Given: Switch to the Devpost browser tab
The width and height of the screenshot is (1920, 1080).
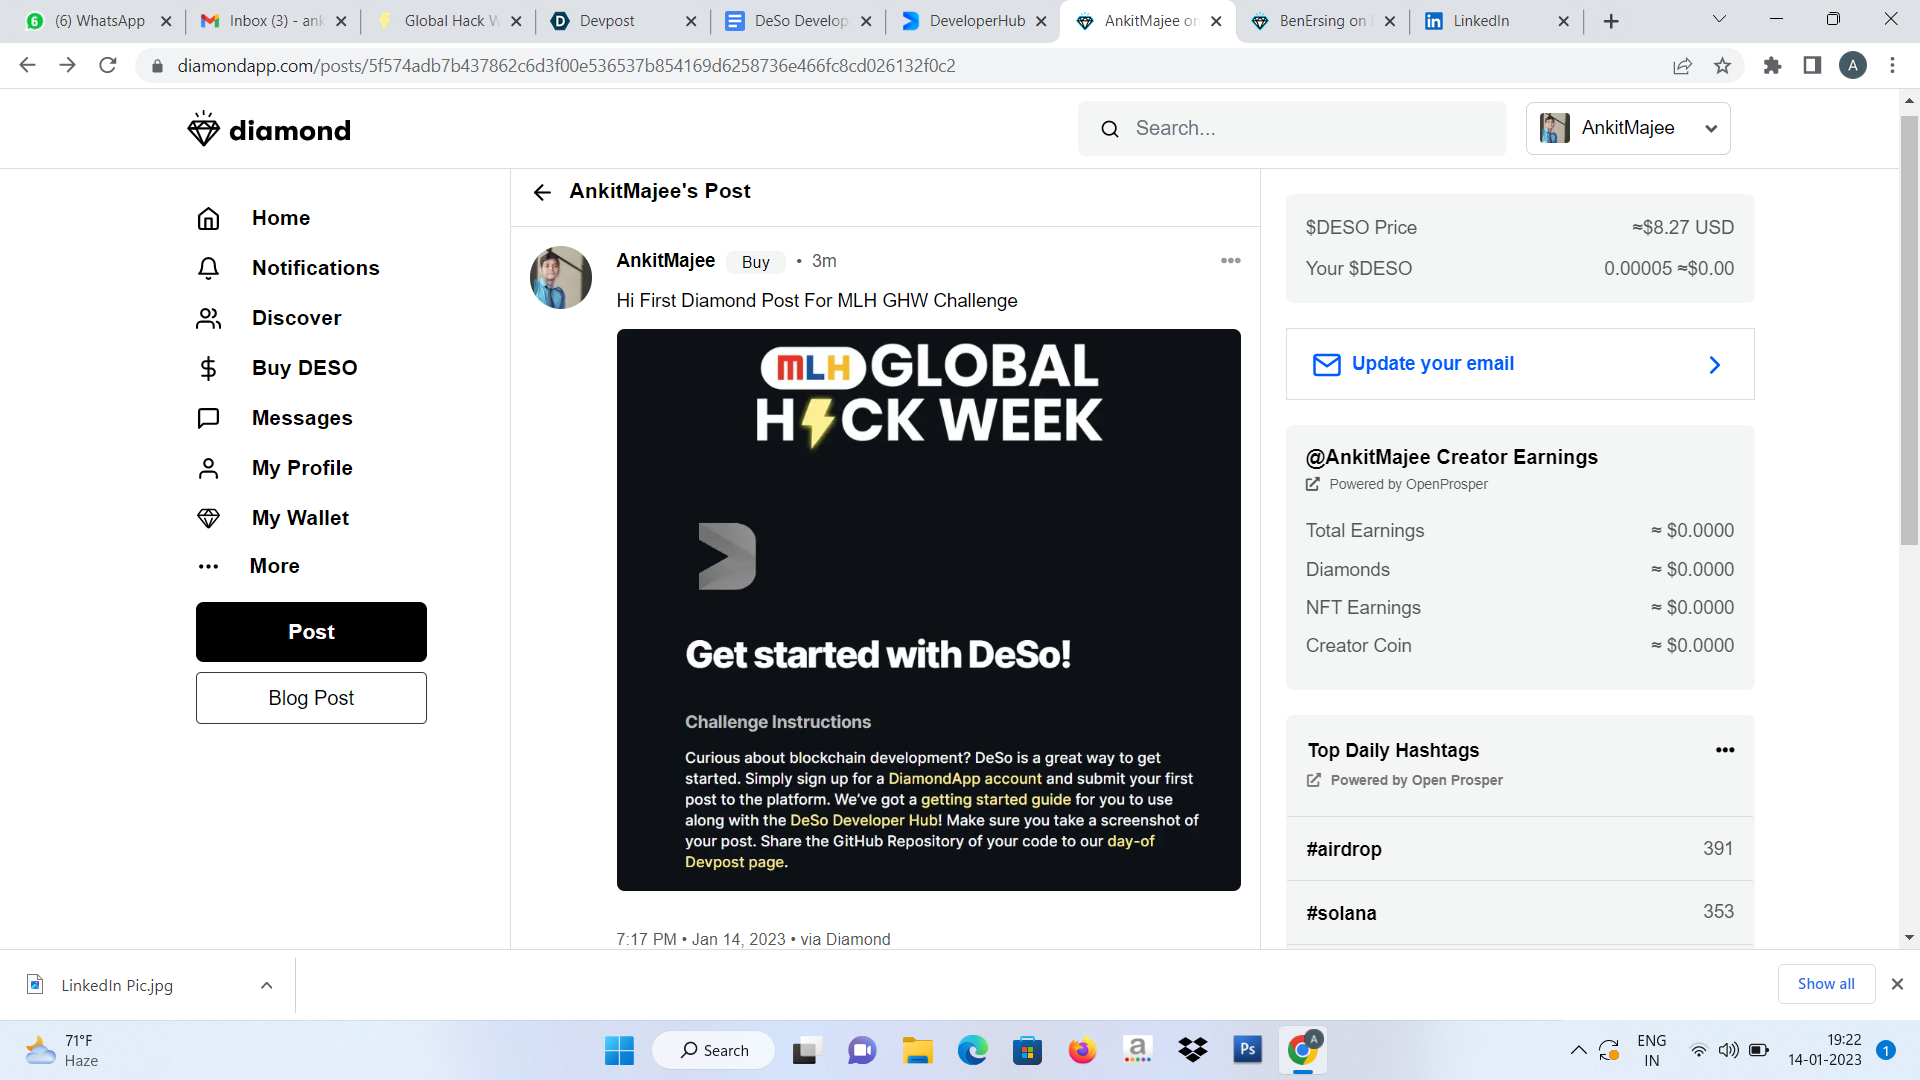Looking at the screenshot, I should tap(607, 21).
